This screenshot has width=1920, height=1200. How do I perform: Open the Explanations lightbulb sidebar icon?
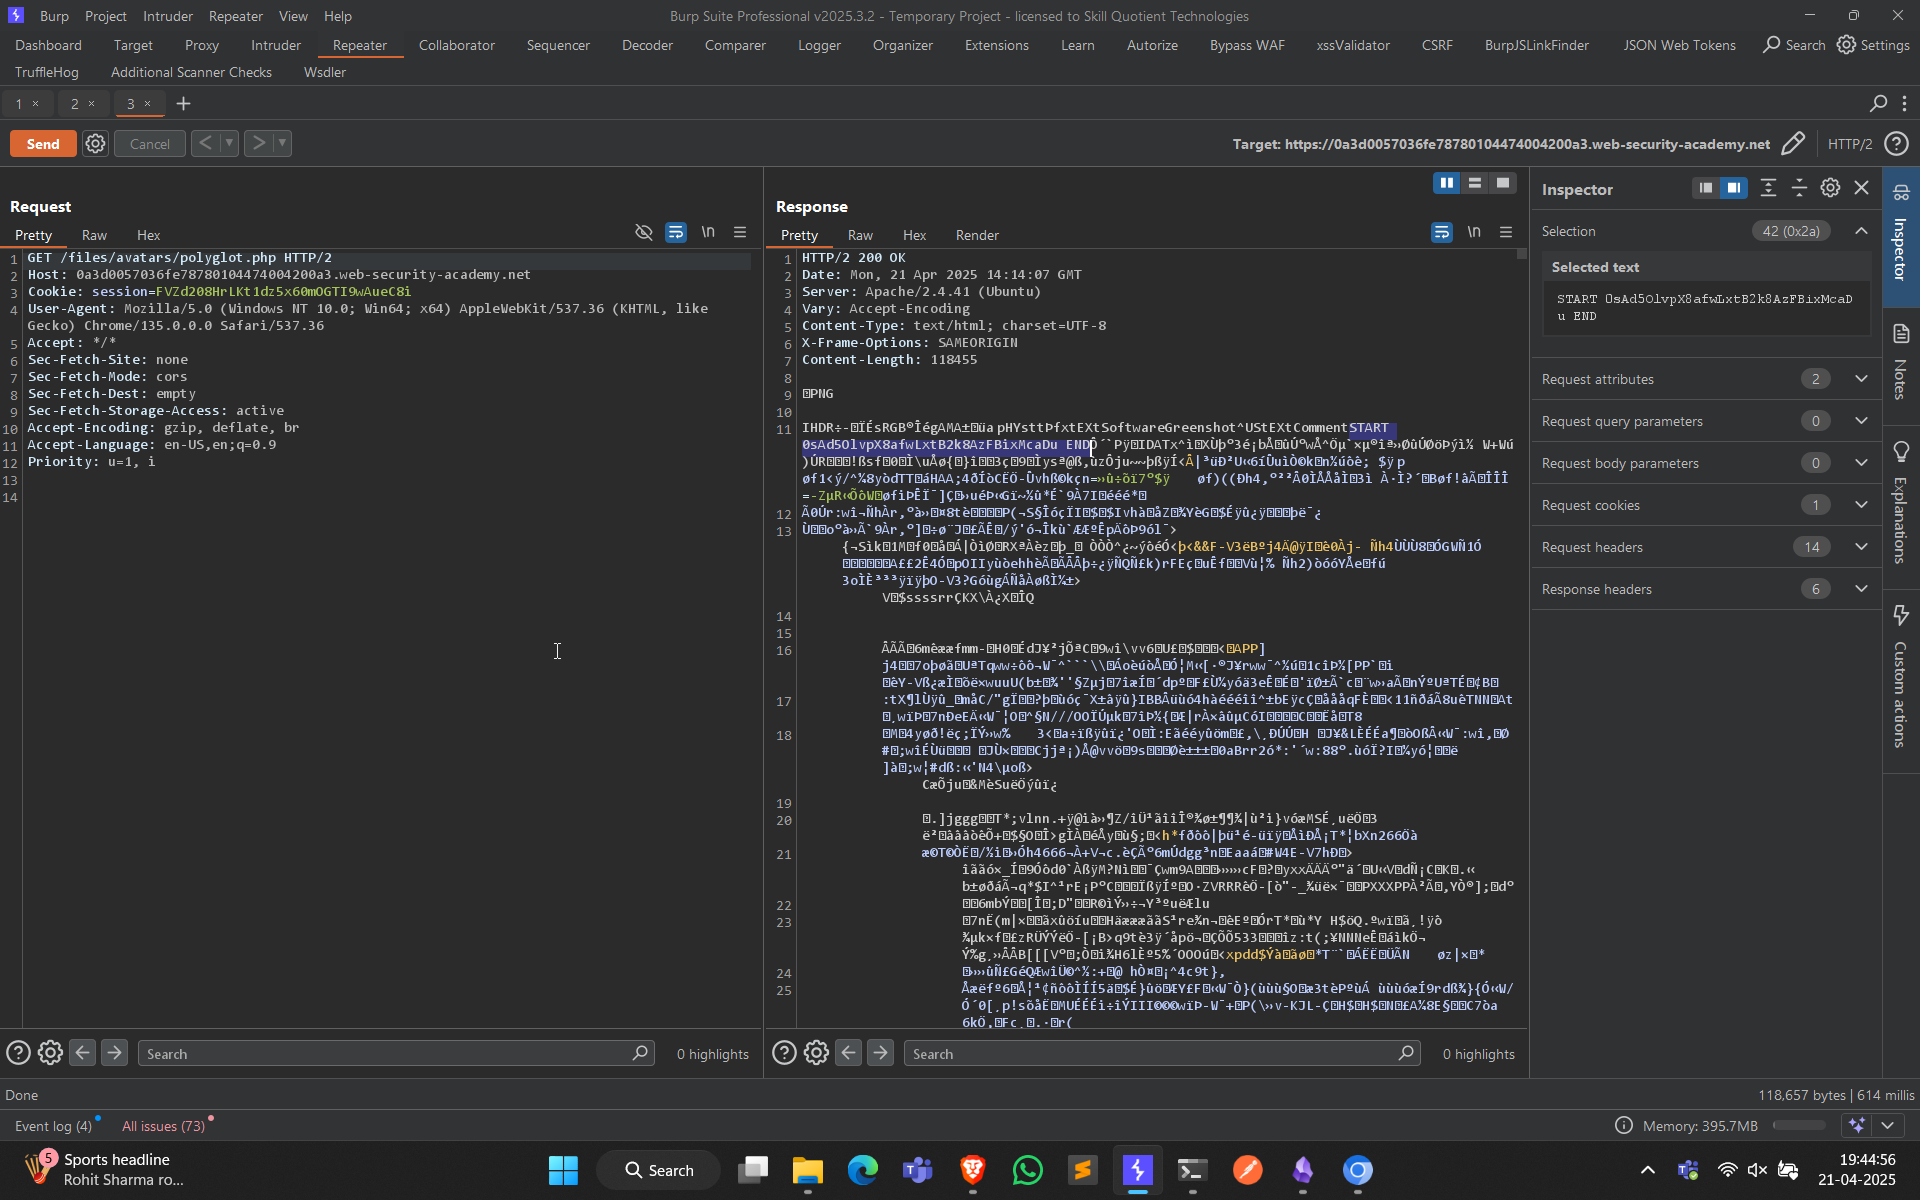[1901, 452]
